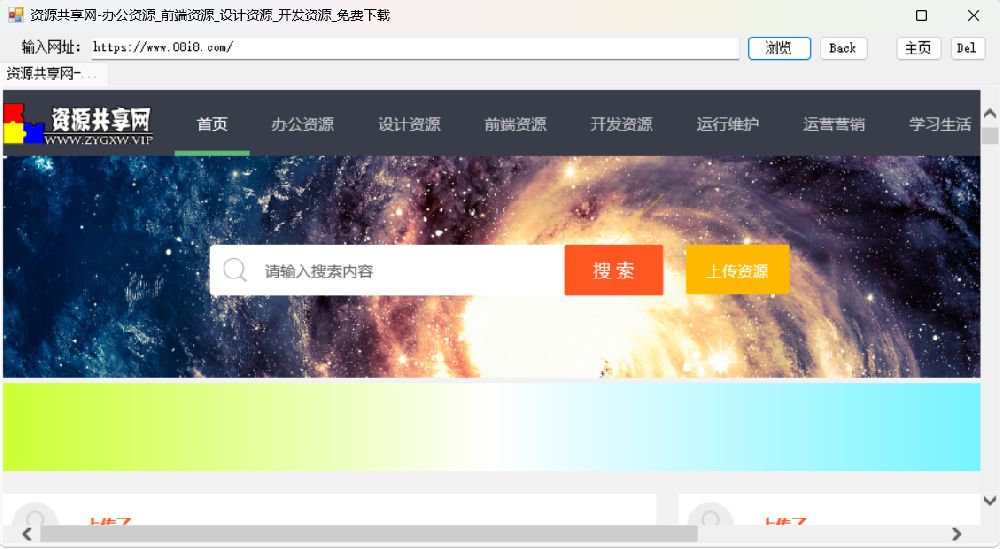Click the URL address input field
The width and height of the screenshot is (1000, 549).
pyautogui.click(x=414, y=48)
